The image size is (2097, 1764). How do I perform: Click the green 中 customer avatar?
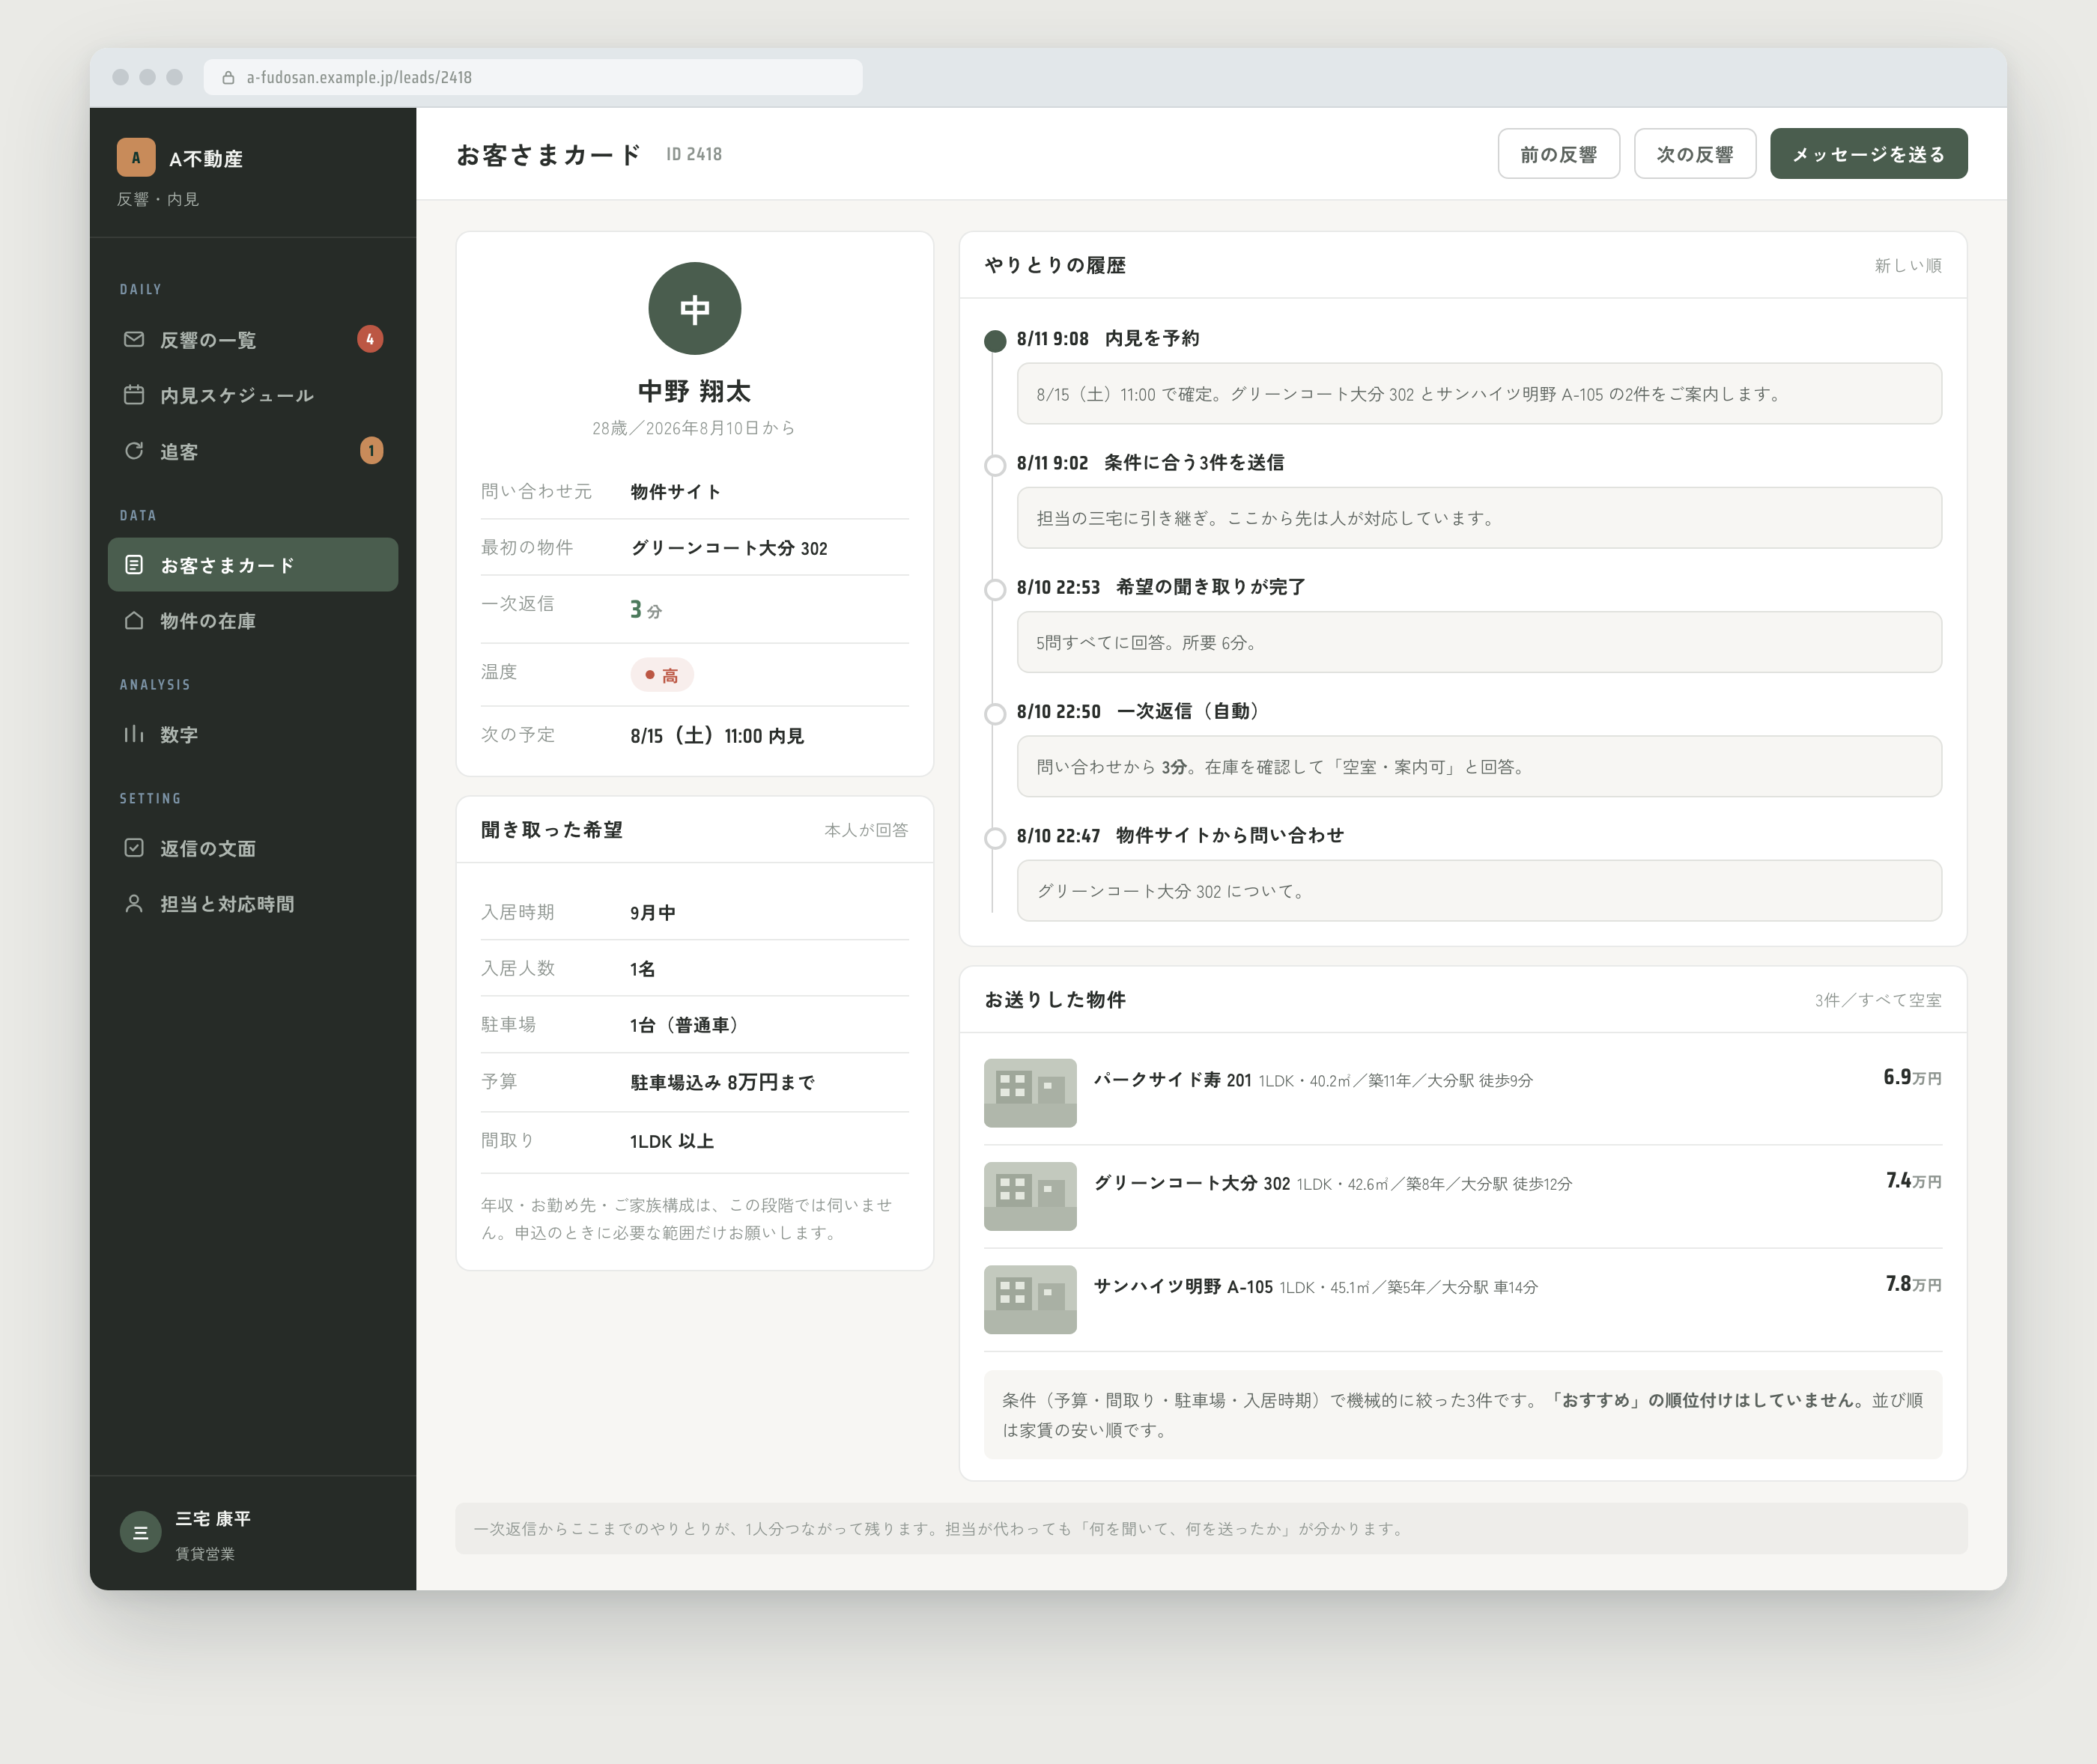695,308
